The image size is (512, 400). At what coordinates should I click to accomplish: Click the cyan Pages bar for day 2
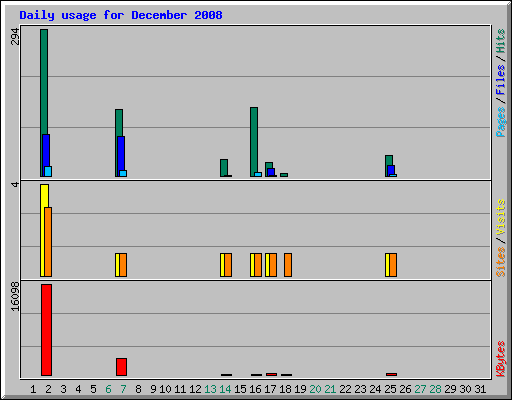point(48,171)
